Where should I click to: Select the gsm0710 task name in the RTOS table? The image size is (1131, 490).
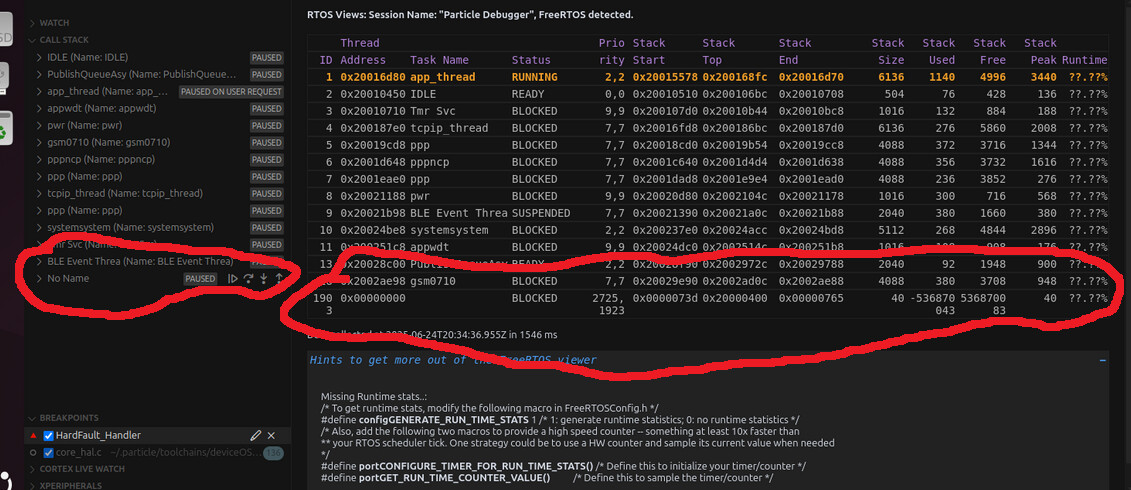[433, 281]
